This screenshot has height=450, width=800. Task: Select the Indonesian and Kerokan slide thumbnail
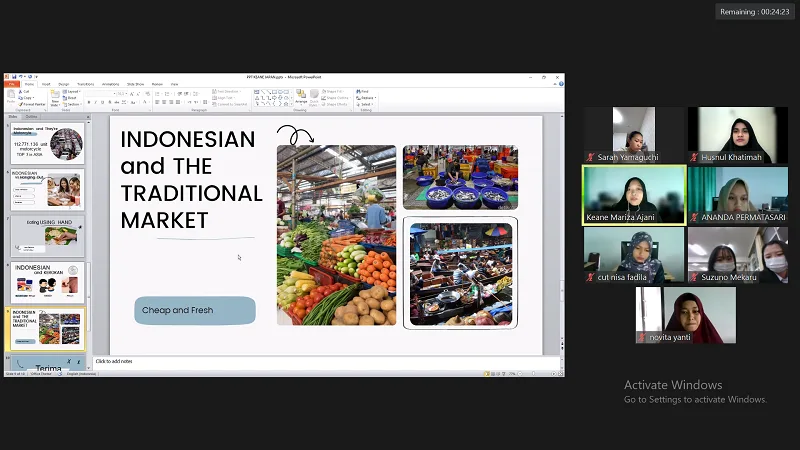(x=47, y=283)
